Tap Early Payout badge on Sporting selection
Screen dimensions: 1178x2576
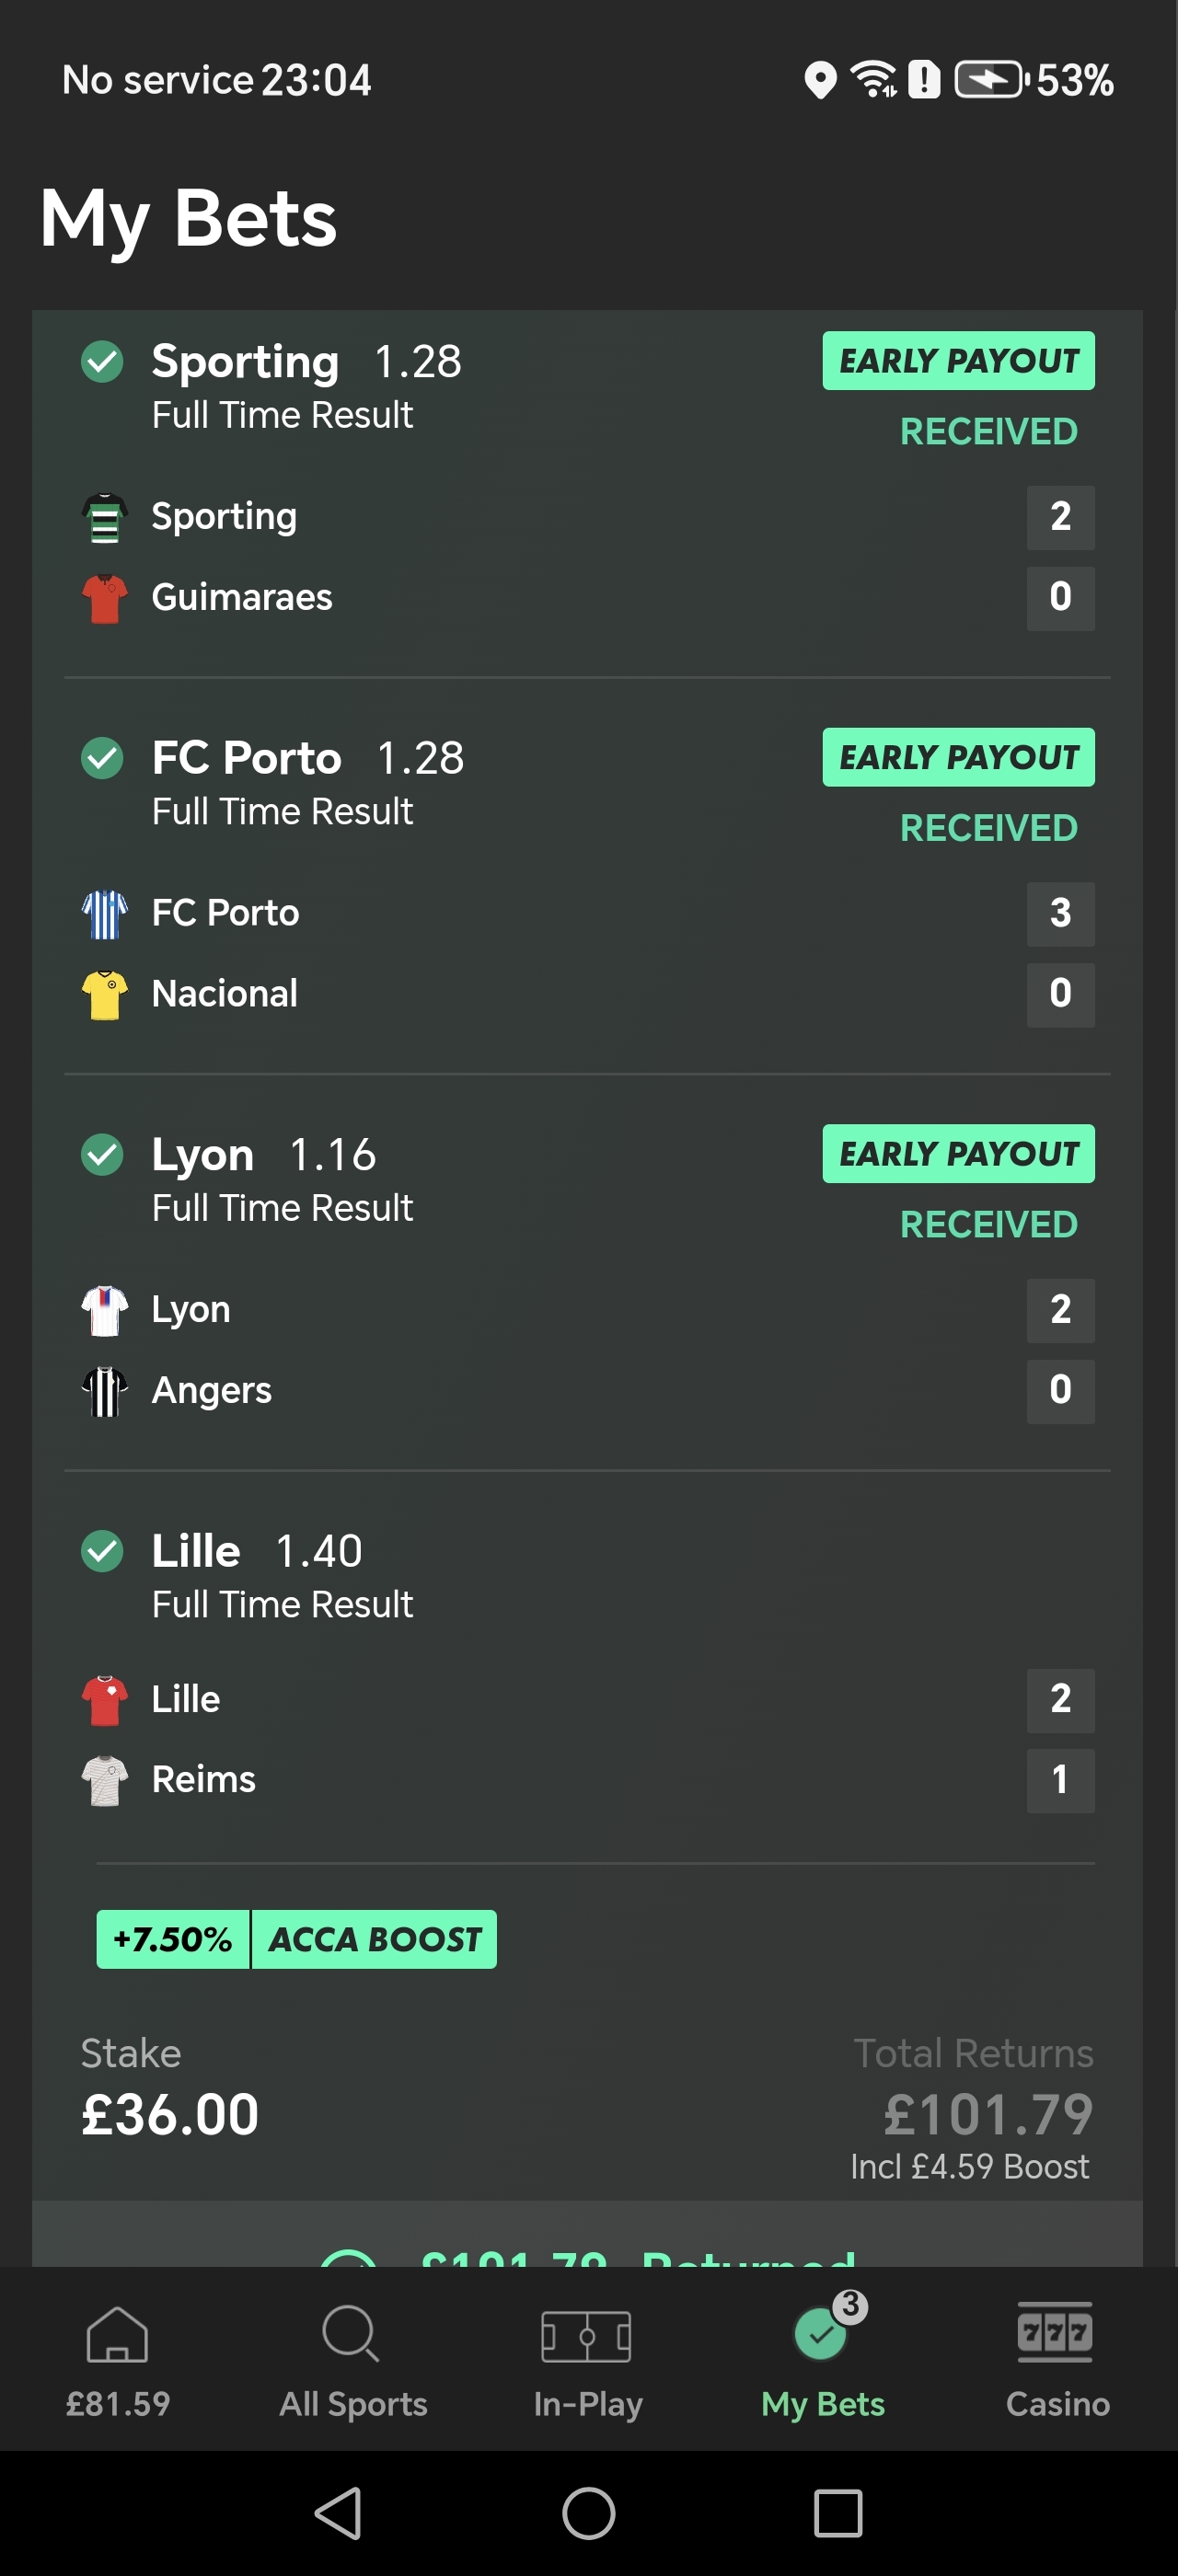tap(958, 361)
